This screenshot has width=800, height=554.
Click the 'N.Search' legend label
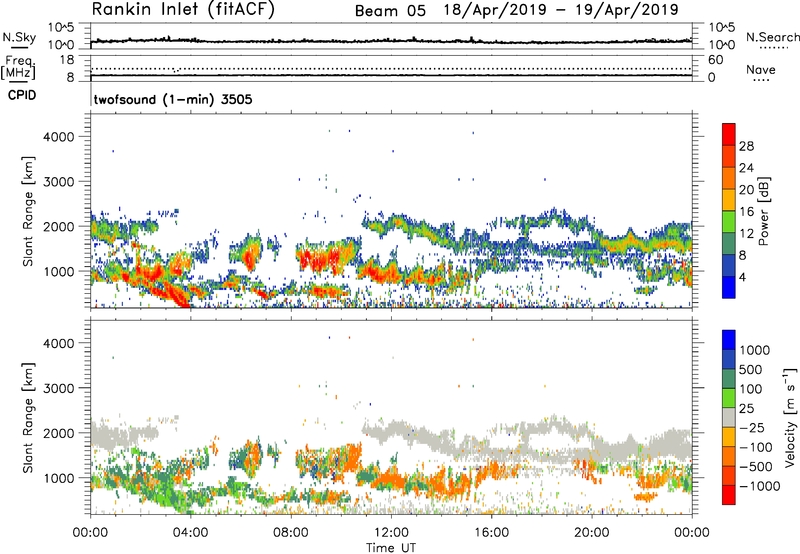click(772, 37)
